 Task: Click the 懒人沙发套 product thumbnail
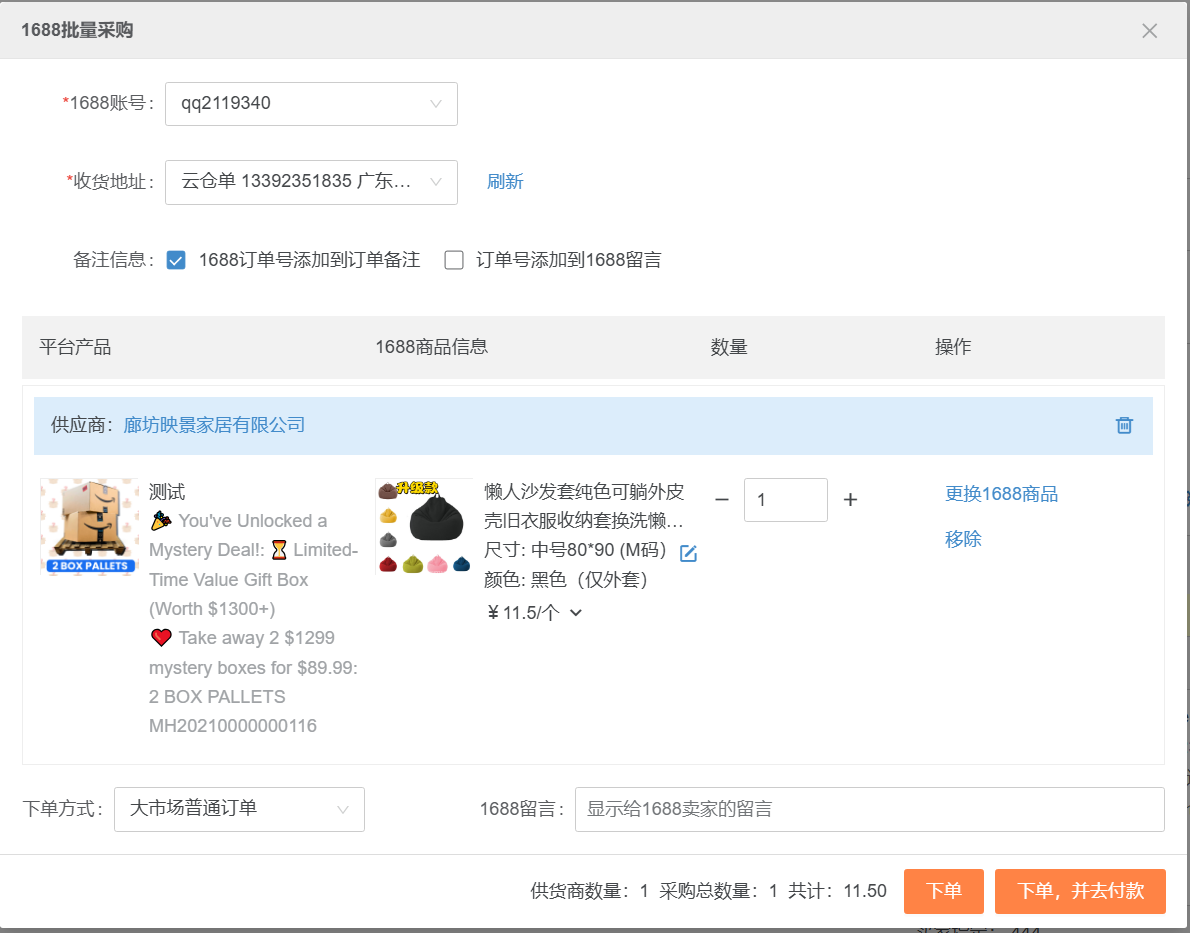(x=423, y=526)
